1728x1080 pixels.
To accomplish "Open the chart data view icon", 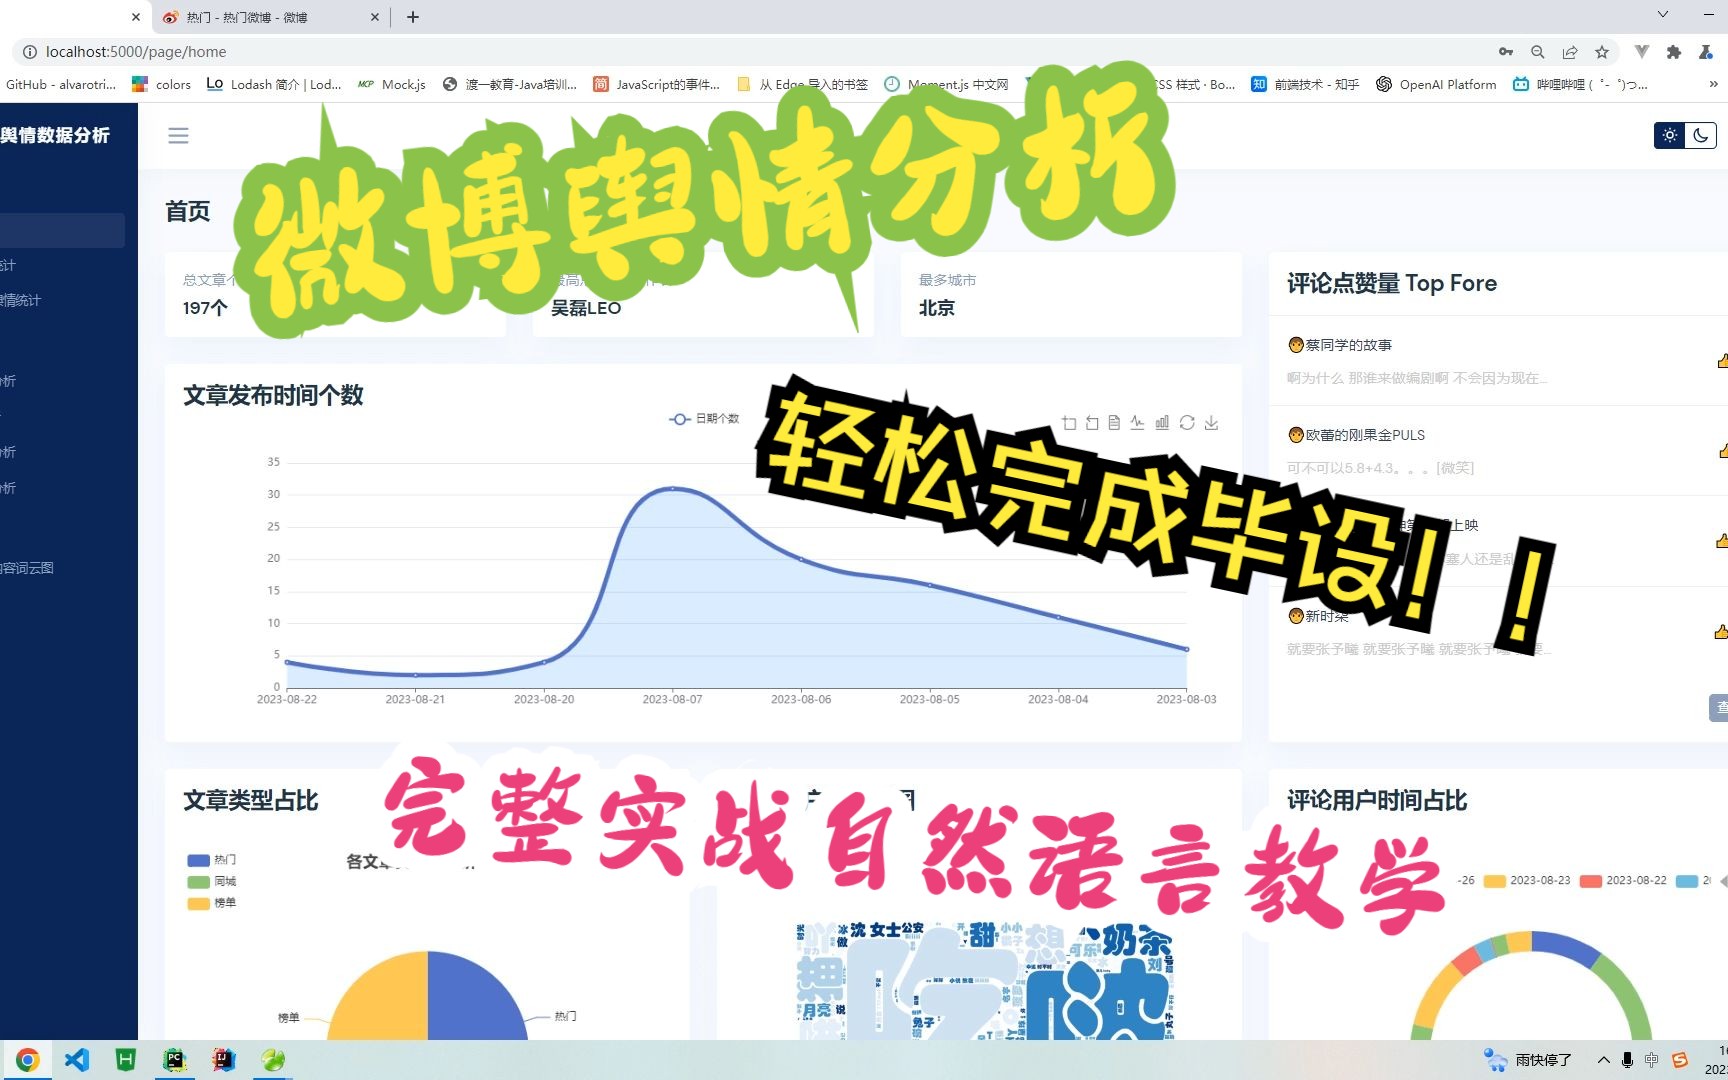I will [x=1114, y=423].
